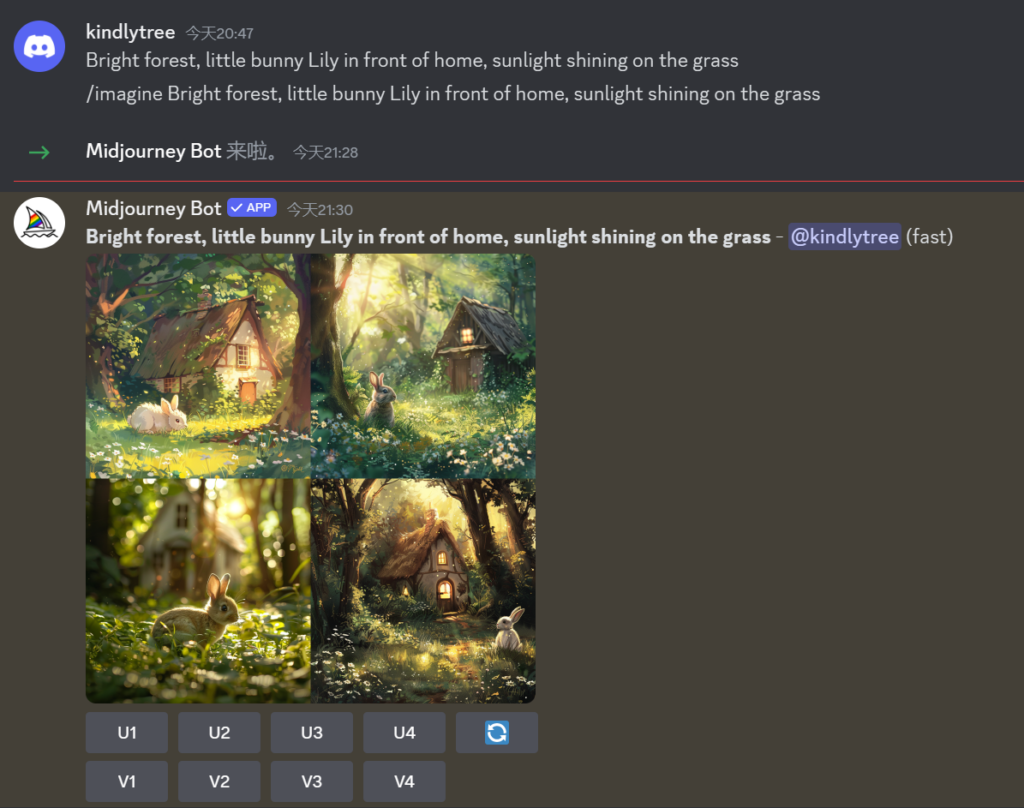The width and height of the screenshot is (1024, 808).
Task: Click the green join arrow icon
Action: coord(39,152)
